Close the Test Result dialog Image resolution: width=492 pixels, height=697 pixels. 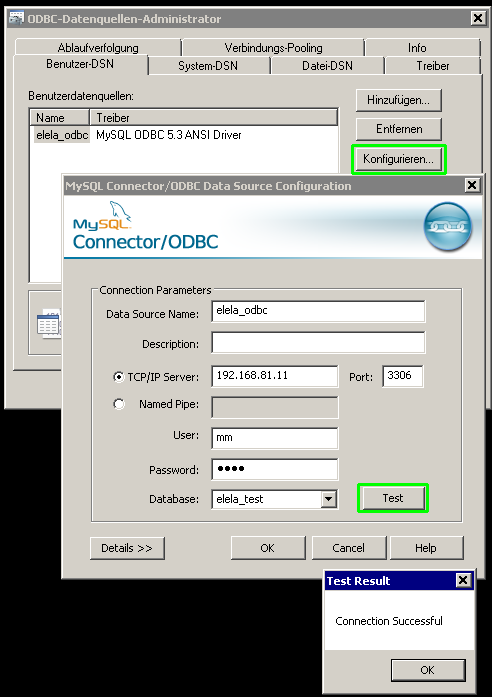(463, 580)
